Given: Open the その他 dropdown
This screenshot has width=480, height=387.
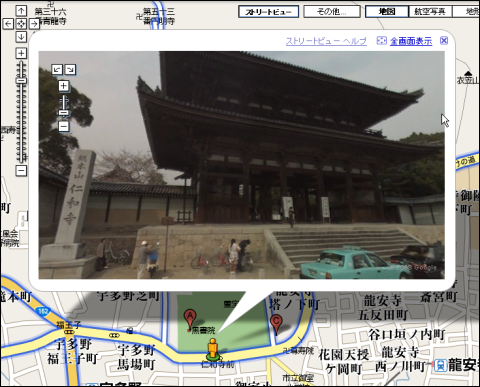Looking at the screenshot, I should [332, 12].
